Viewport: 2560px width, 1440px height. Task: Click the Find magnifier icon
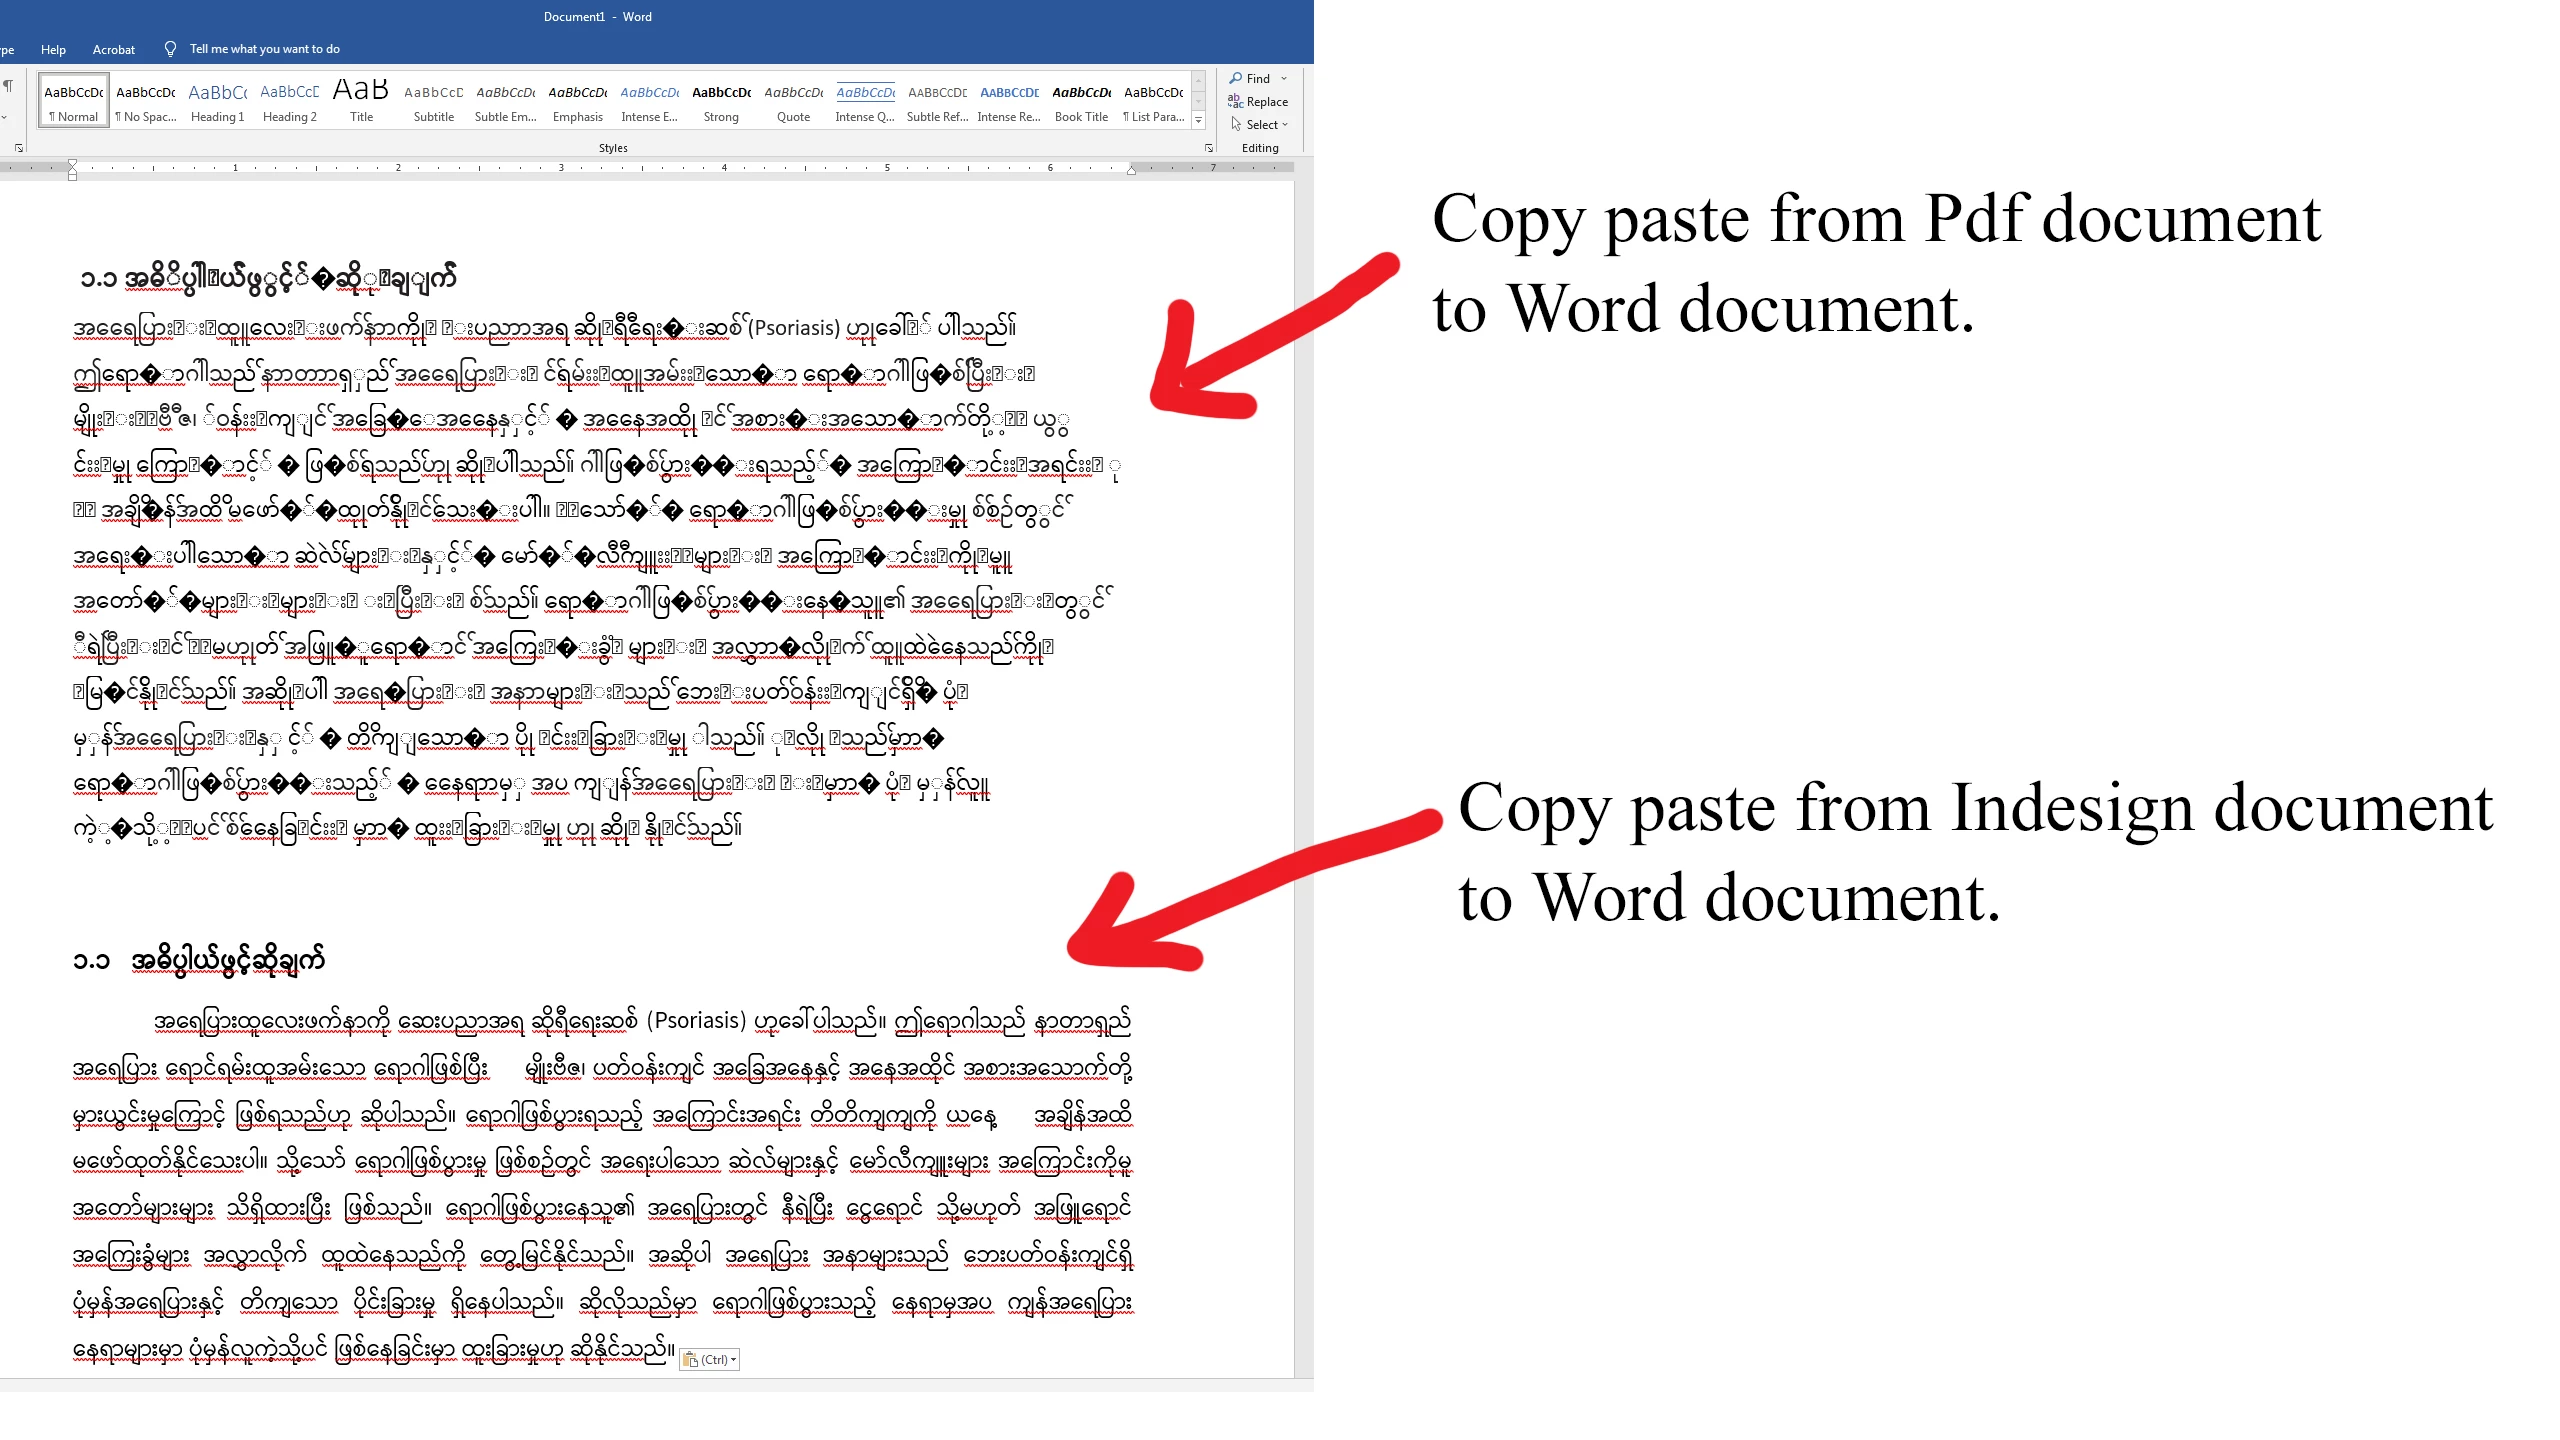click(1236, 78)
